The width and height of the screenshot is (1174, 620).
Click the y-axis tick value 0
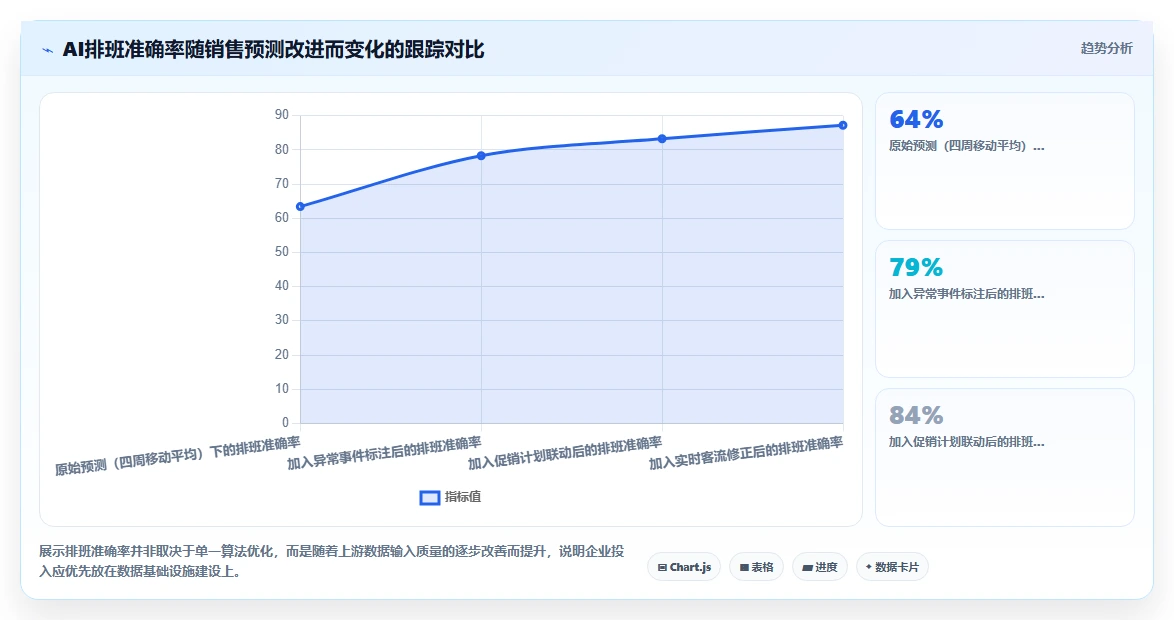tap(285, 422)
